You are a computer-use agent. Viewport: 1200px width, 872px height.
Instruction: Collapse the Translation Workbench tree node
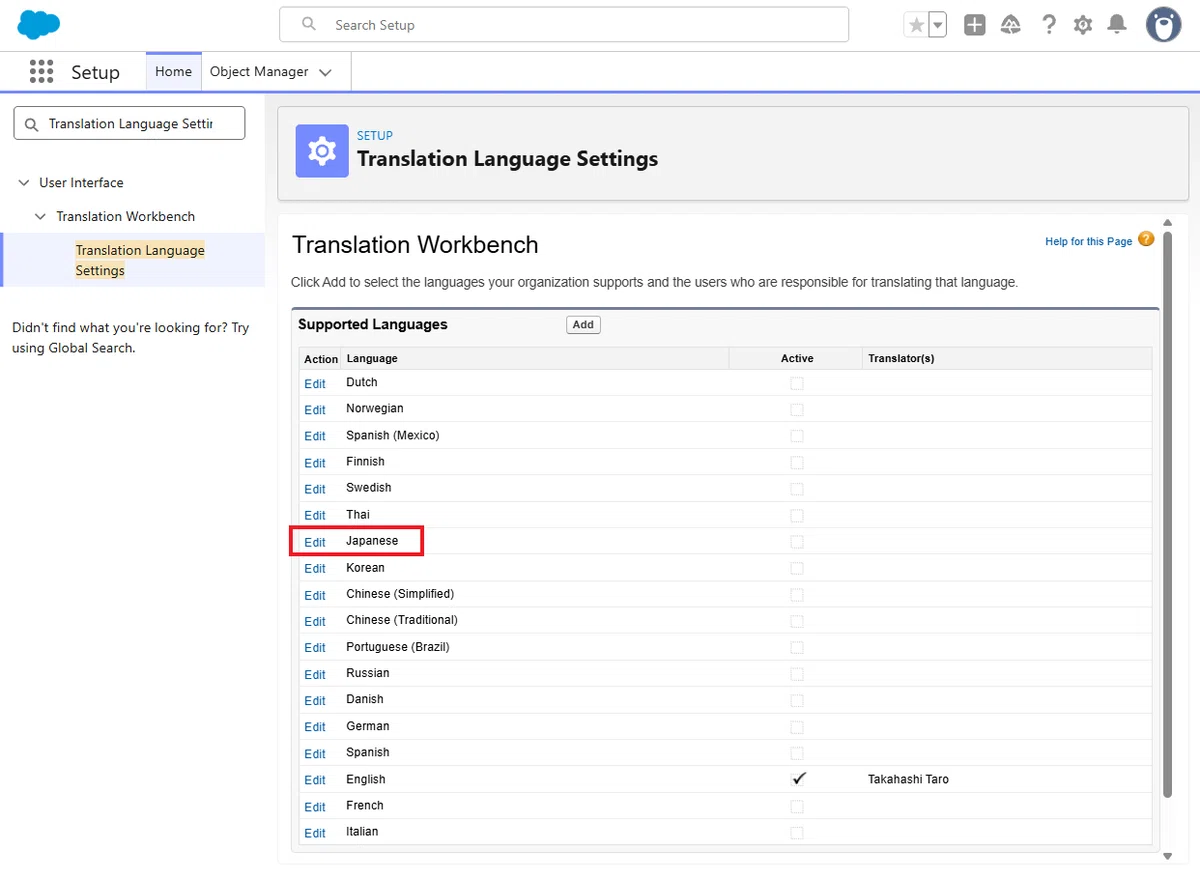click(41, 216)
